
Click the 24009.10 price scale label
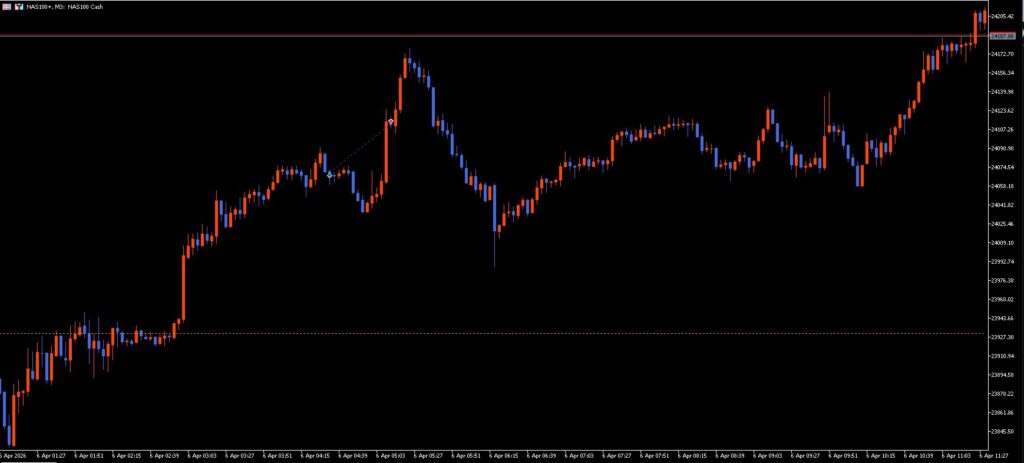click(x=1003, y=243)
